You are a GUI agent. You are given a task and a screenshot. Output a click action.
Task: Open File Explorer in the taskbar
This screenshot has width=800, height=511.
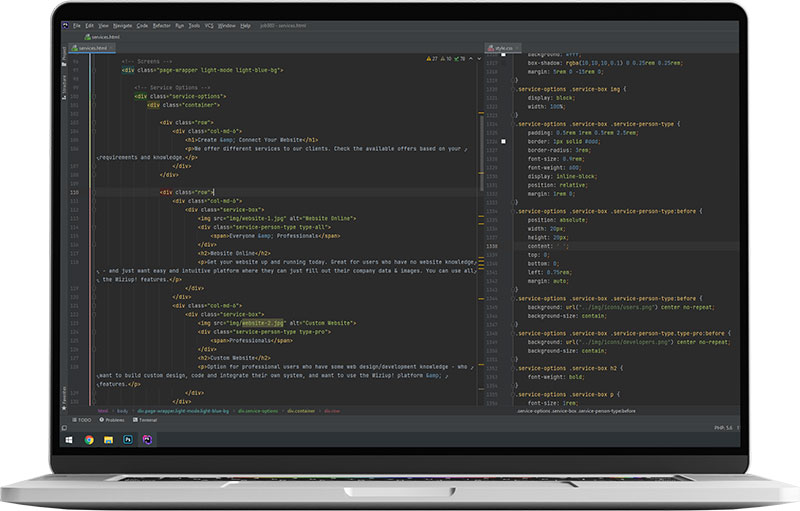pyautogui.click(x=108, y=439)
